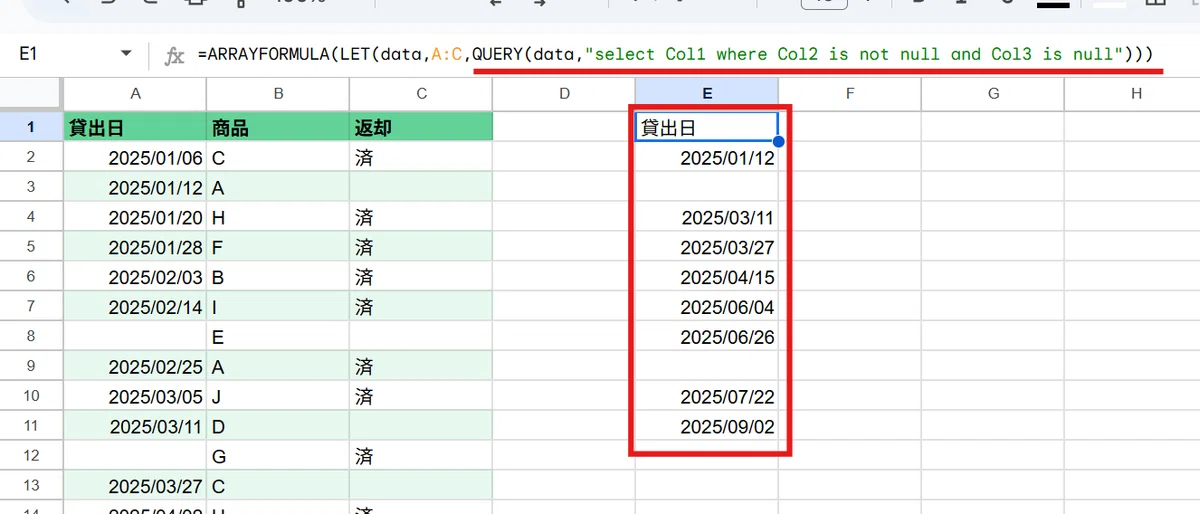The image size is (1200, 514).
Task: Click 済 in row 2
Action: [x=421, y=157]
